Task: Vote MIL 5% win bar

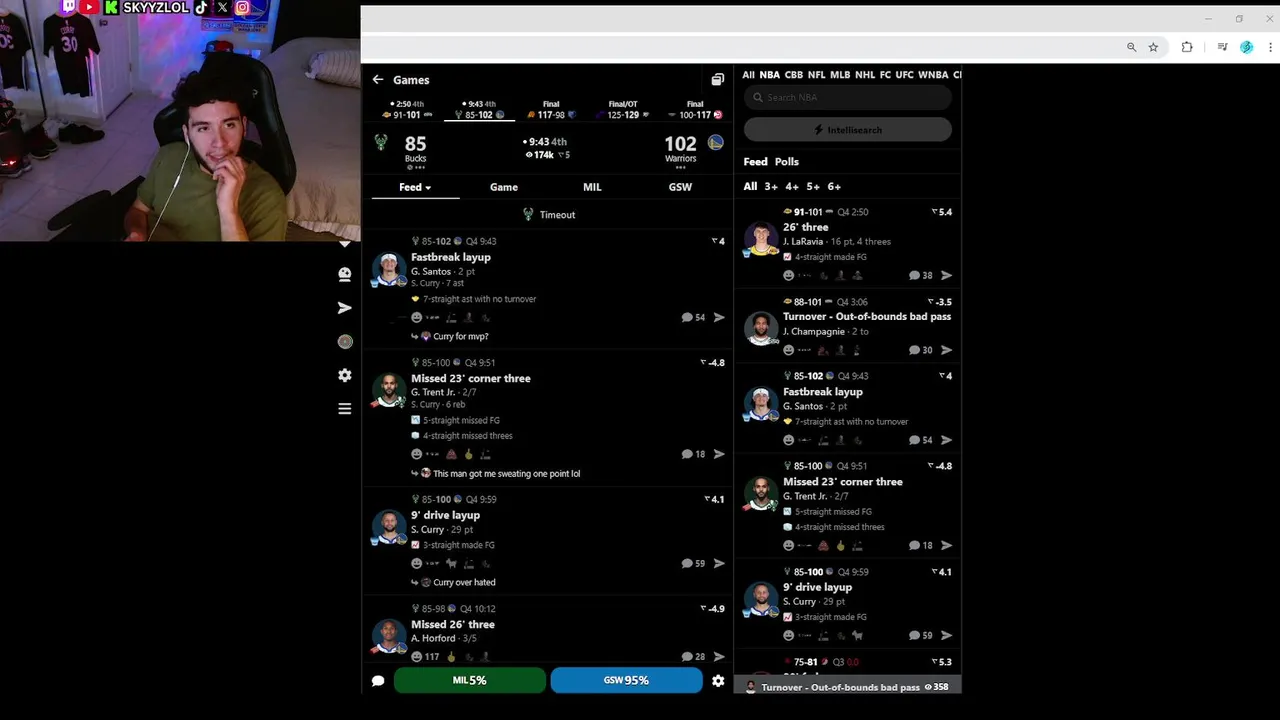Action: [x=470, y=681]
